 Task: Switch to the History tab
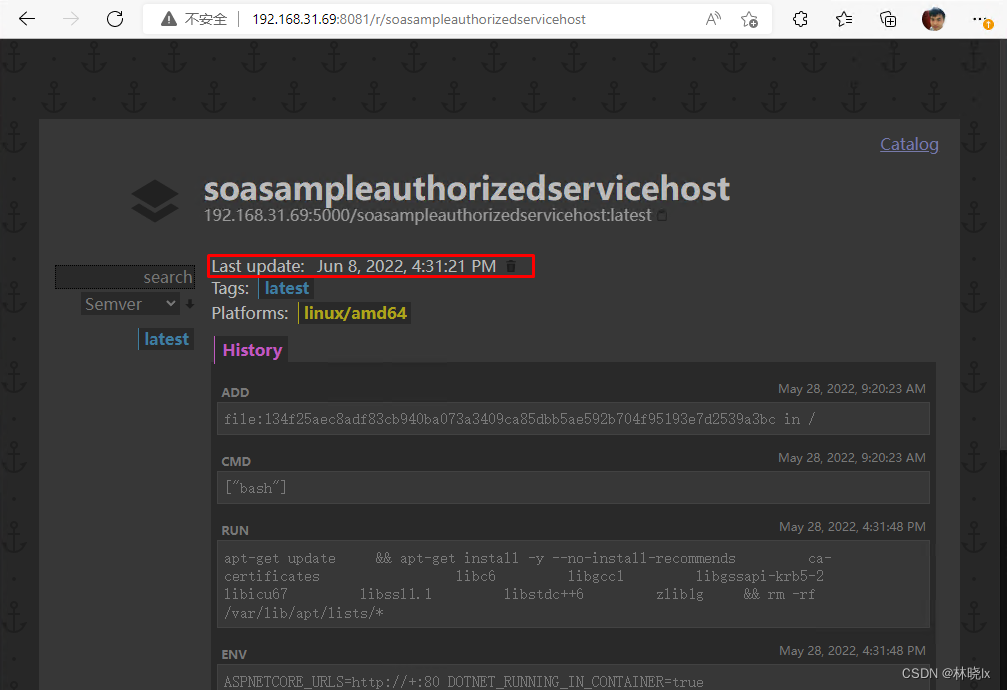point(252,350)
